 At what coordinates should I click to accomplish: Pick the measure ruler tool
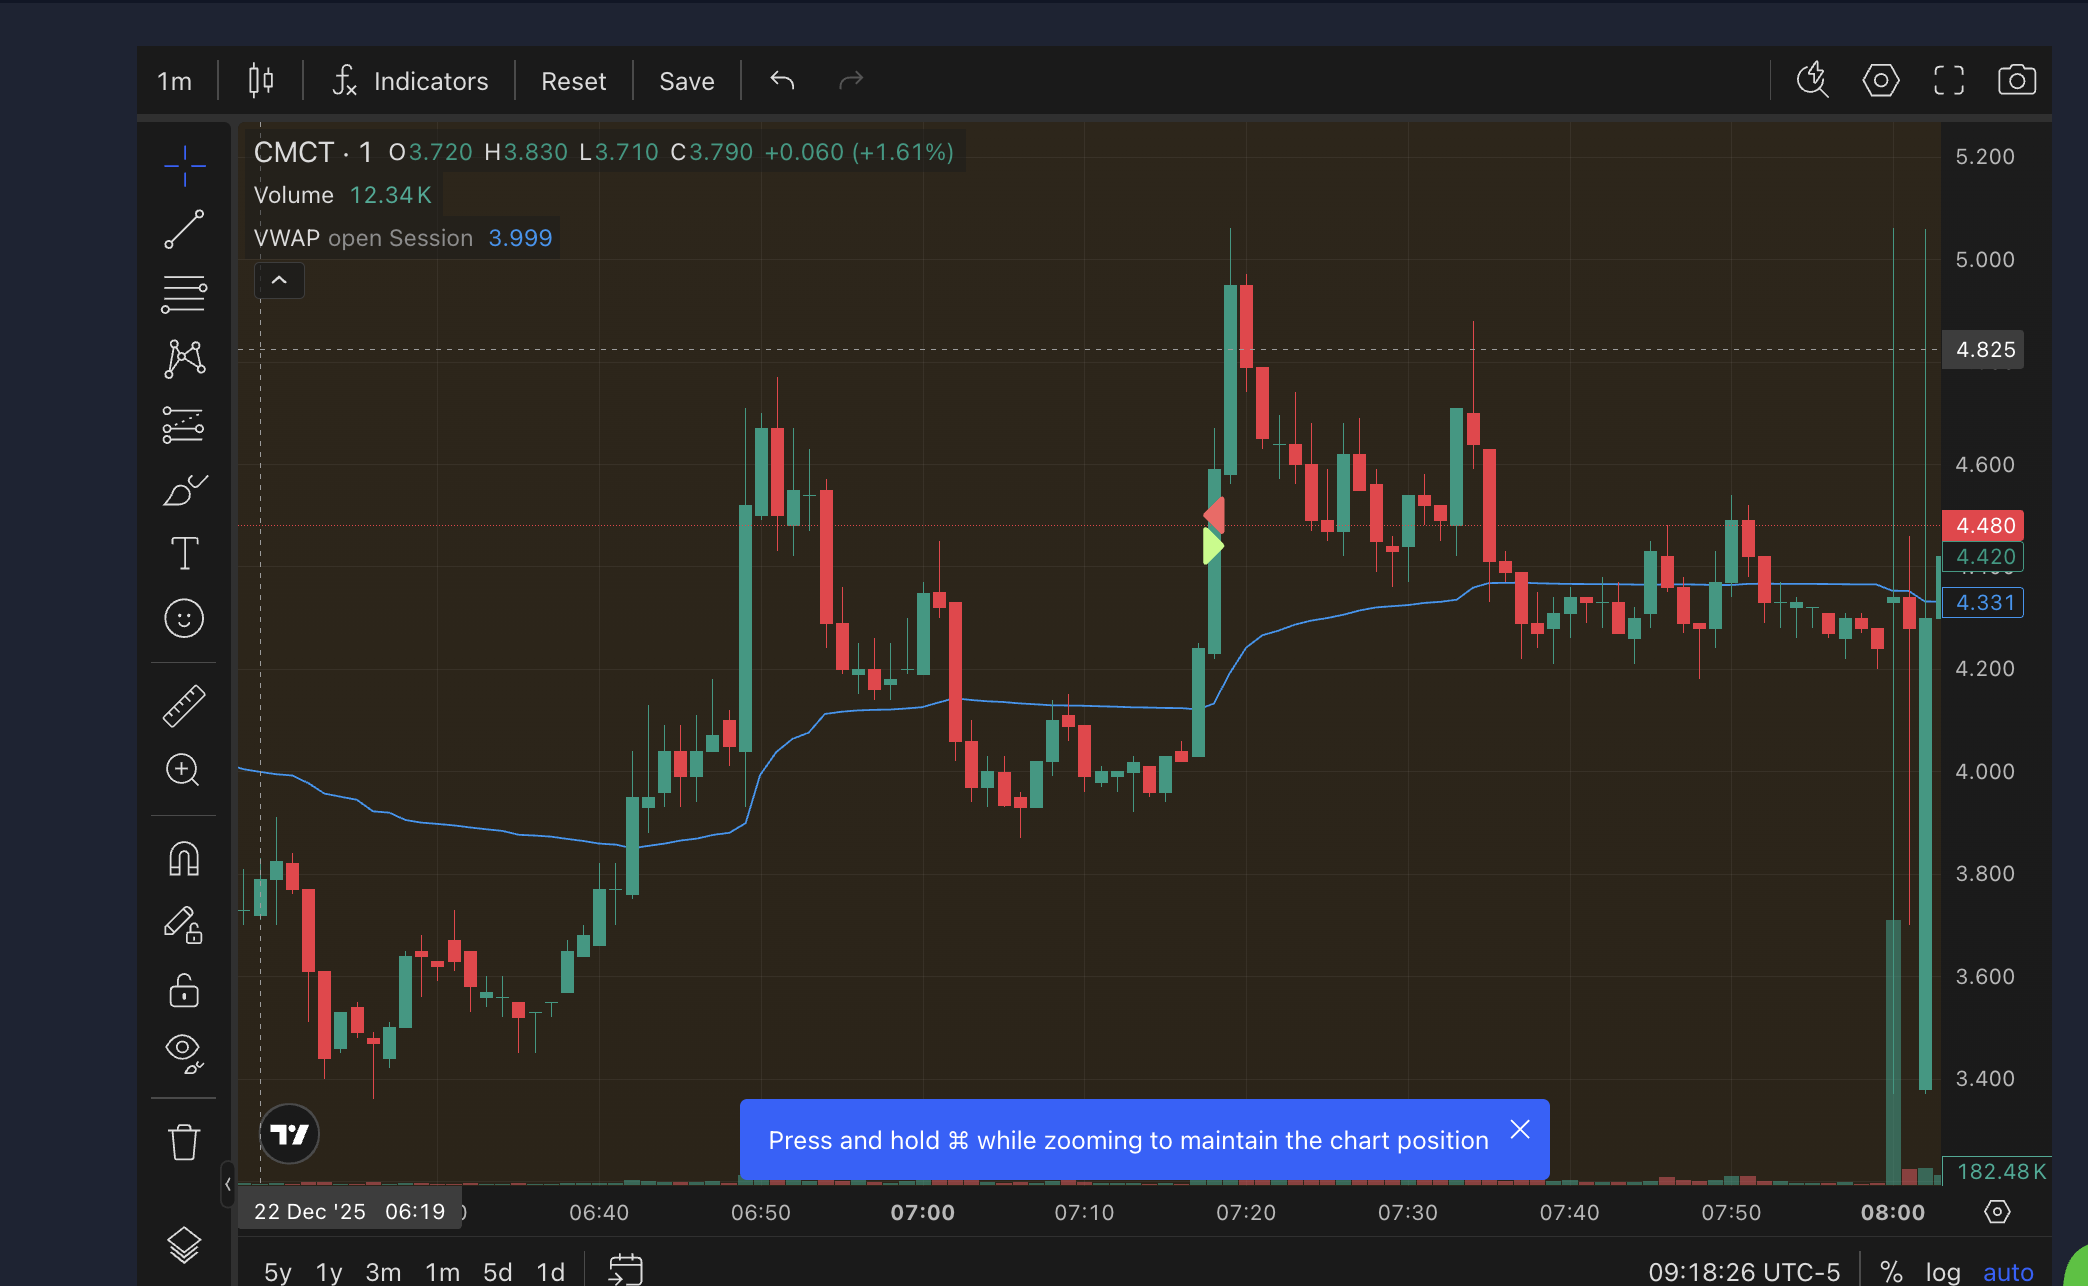[184, 706]
